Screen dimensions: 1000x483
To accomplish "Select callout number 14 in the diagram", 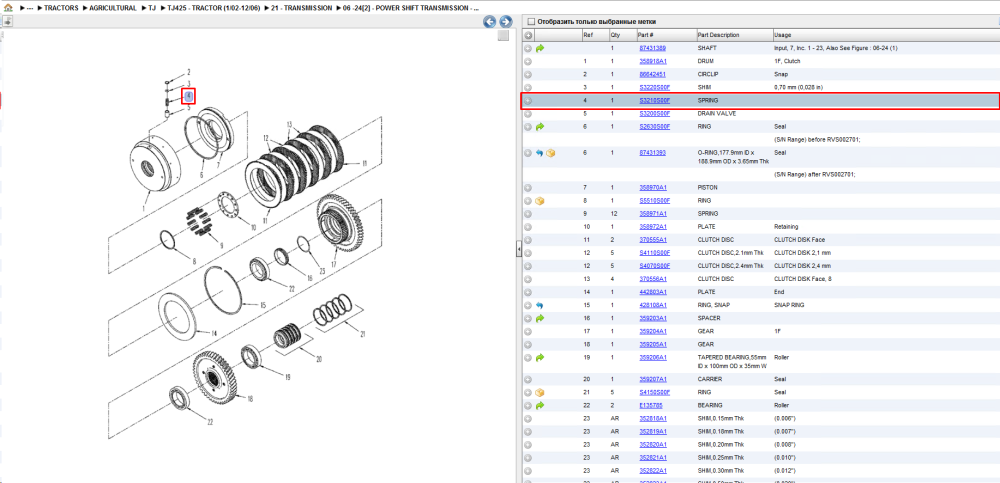I will (x=214, y=333).
